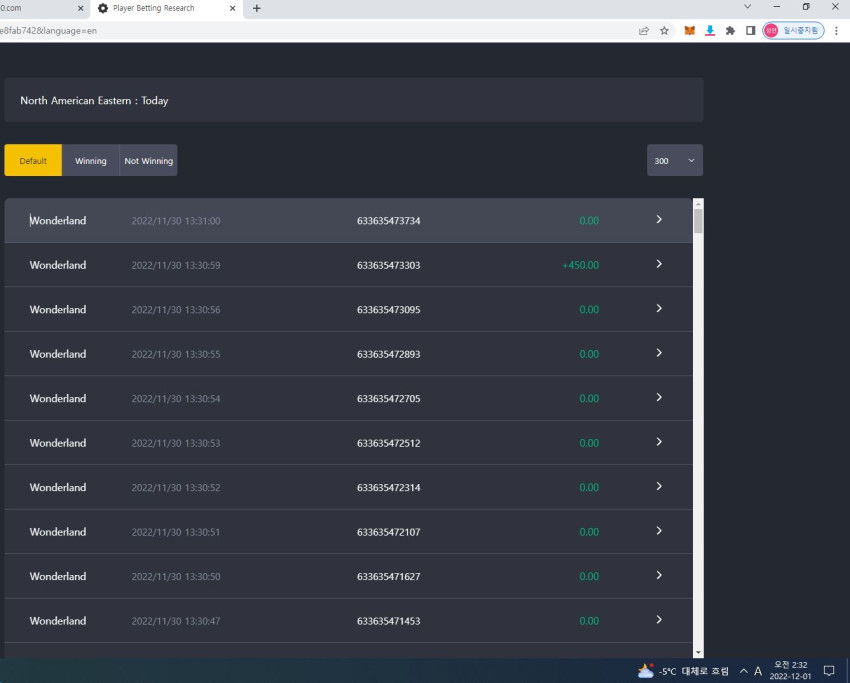This screenshot has height=683, width=850.
Task: Open the Chrome three-dot menu
Action: point(836,31)
